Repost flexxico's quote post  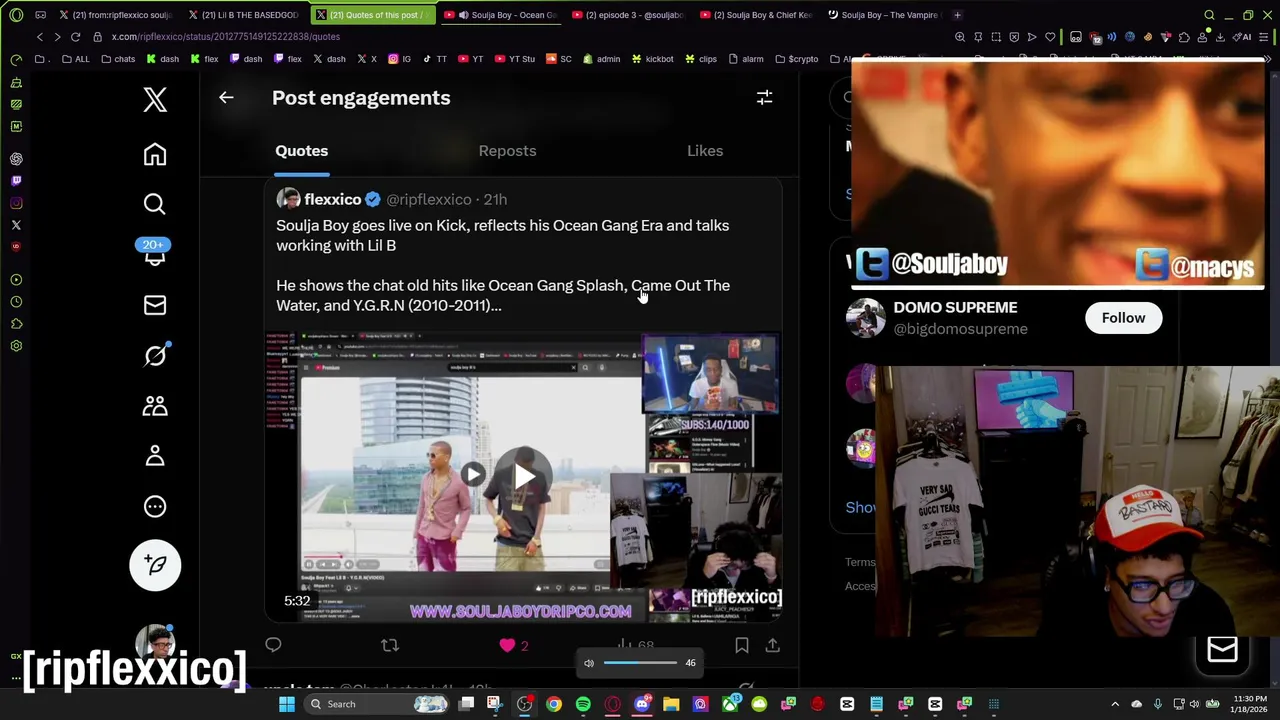click(x=390, y=645)
